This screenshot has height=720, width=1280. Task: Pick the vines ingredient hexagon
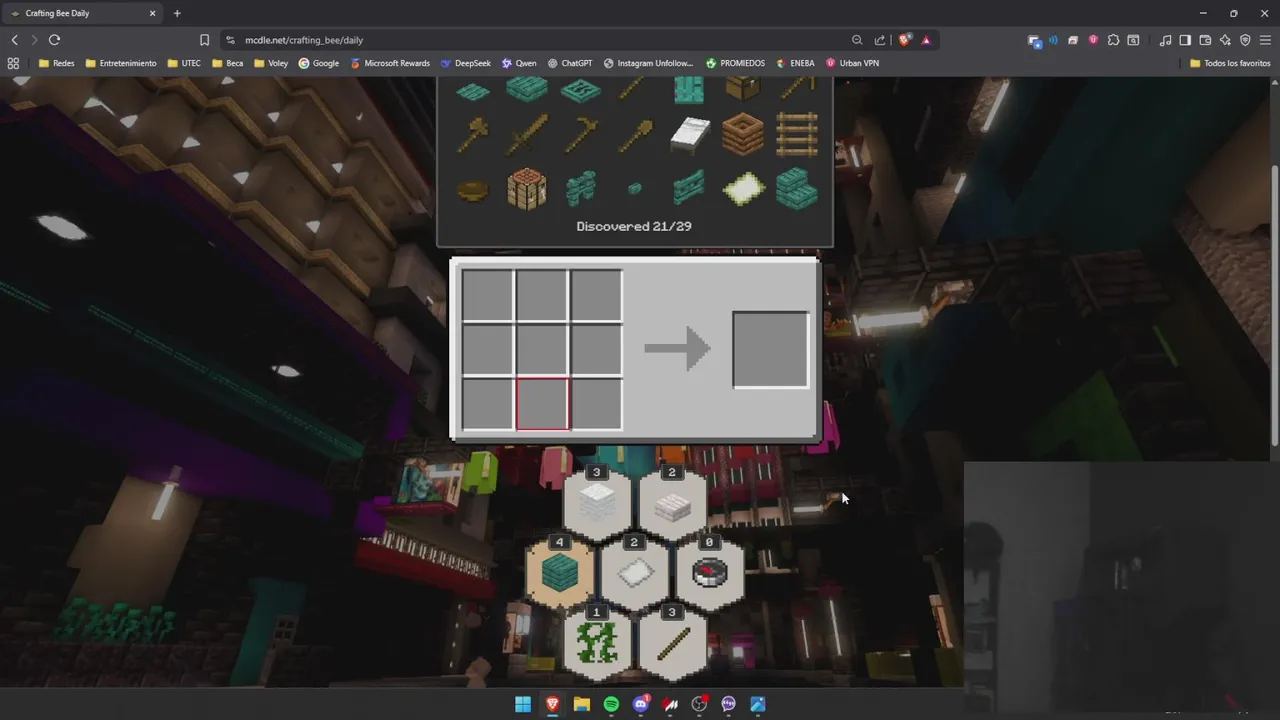point(597,642)
